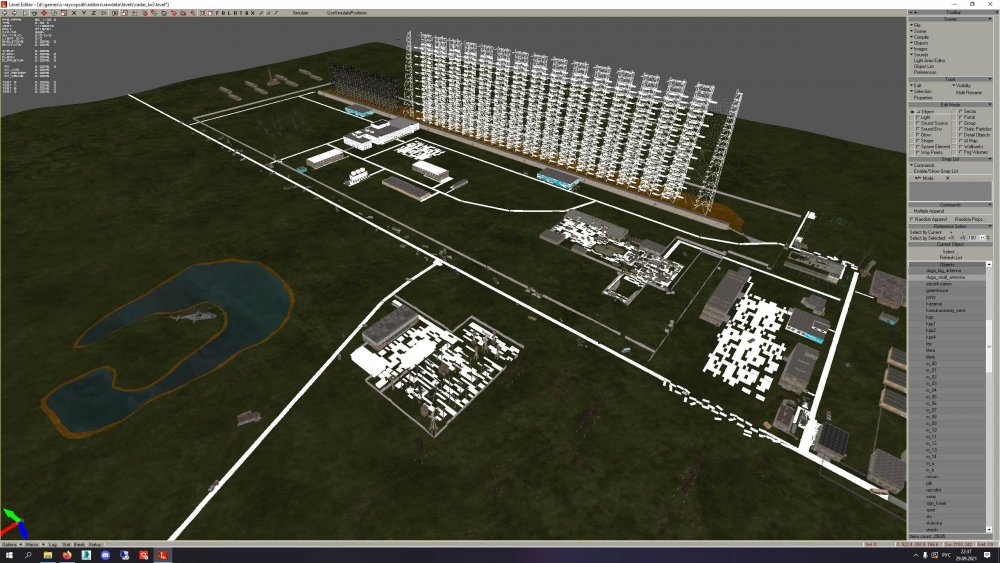This screenshot has width=1000, height=563.
Task: Open the Edit dropdown in Tools panel
Action: (x=916, y=85)
